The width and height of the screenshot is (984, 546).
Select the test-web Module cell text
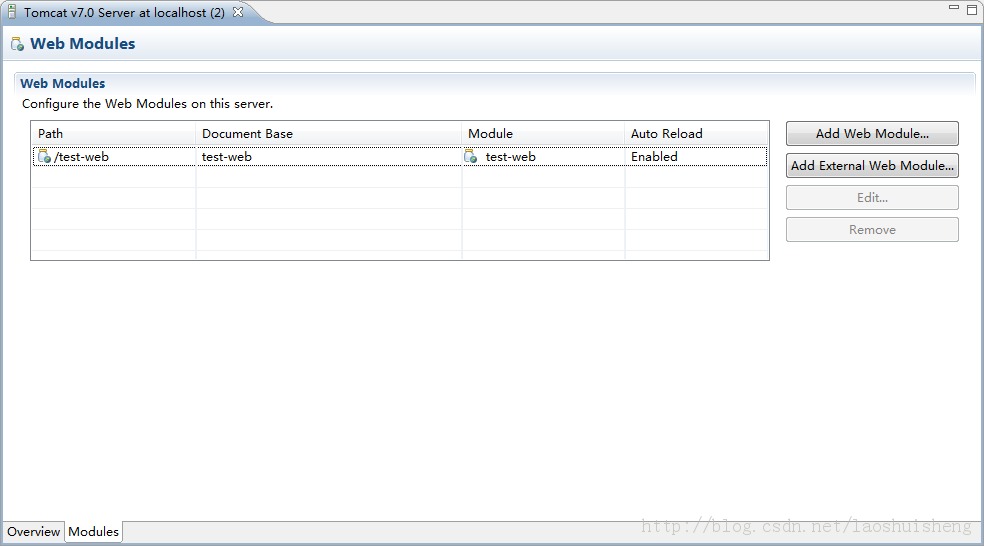point(511,156)
